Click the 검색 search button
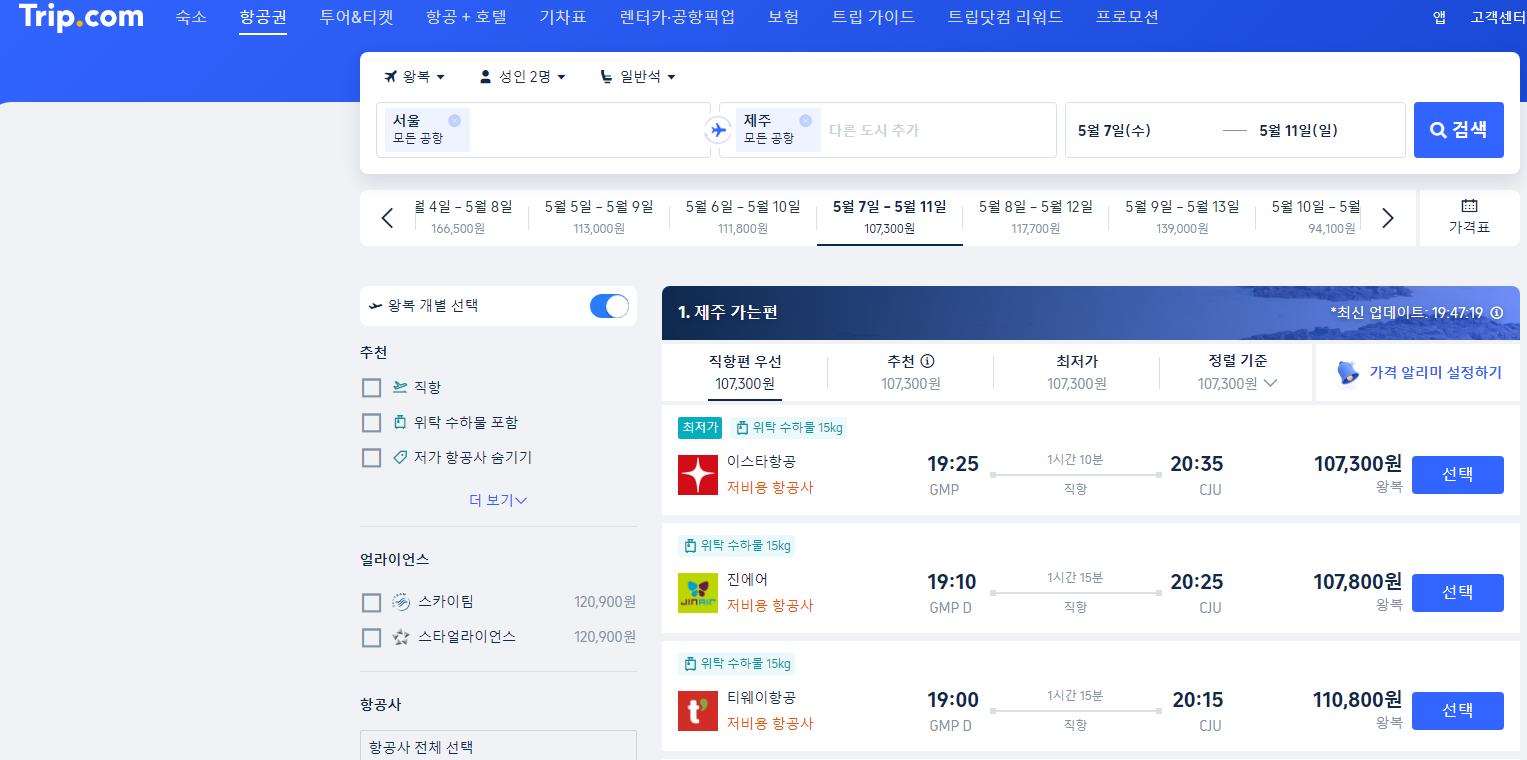 1457,129
